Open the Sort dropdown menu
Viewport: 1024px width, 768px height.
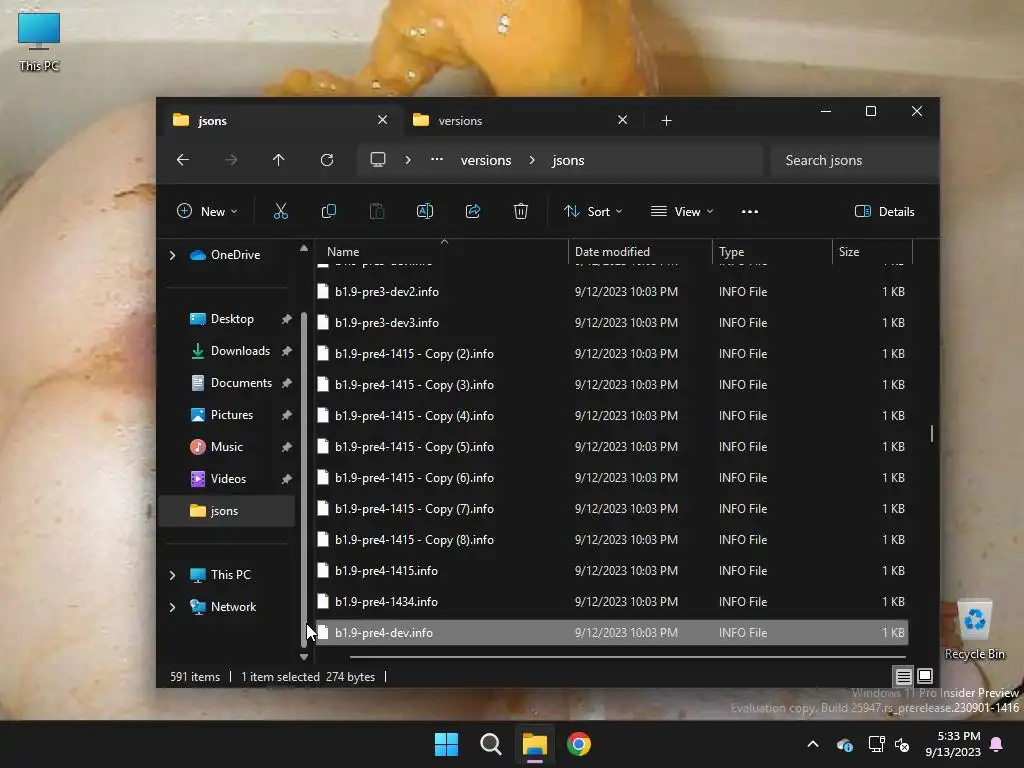coord(593,212)
